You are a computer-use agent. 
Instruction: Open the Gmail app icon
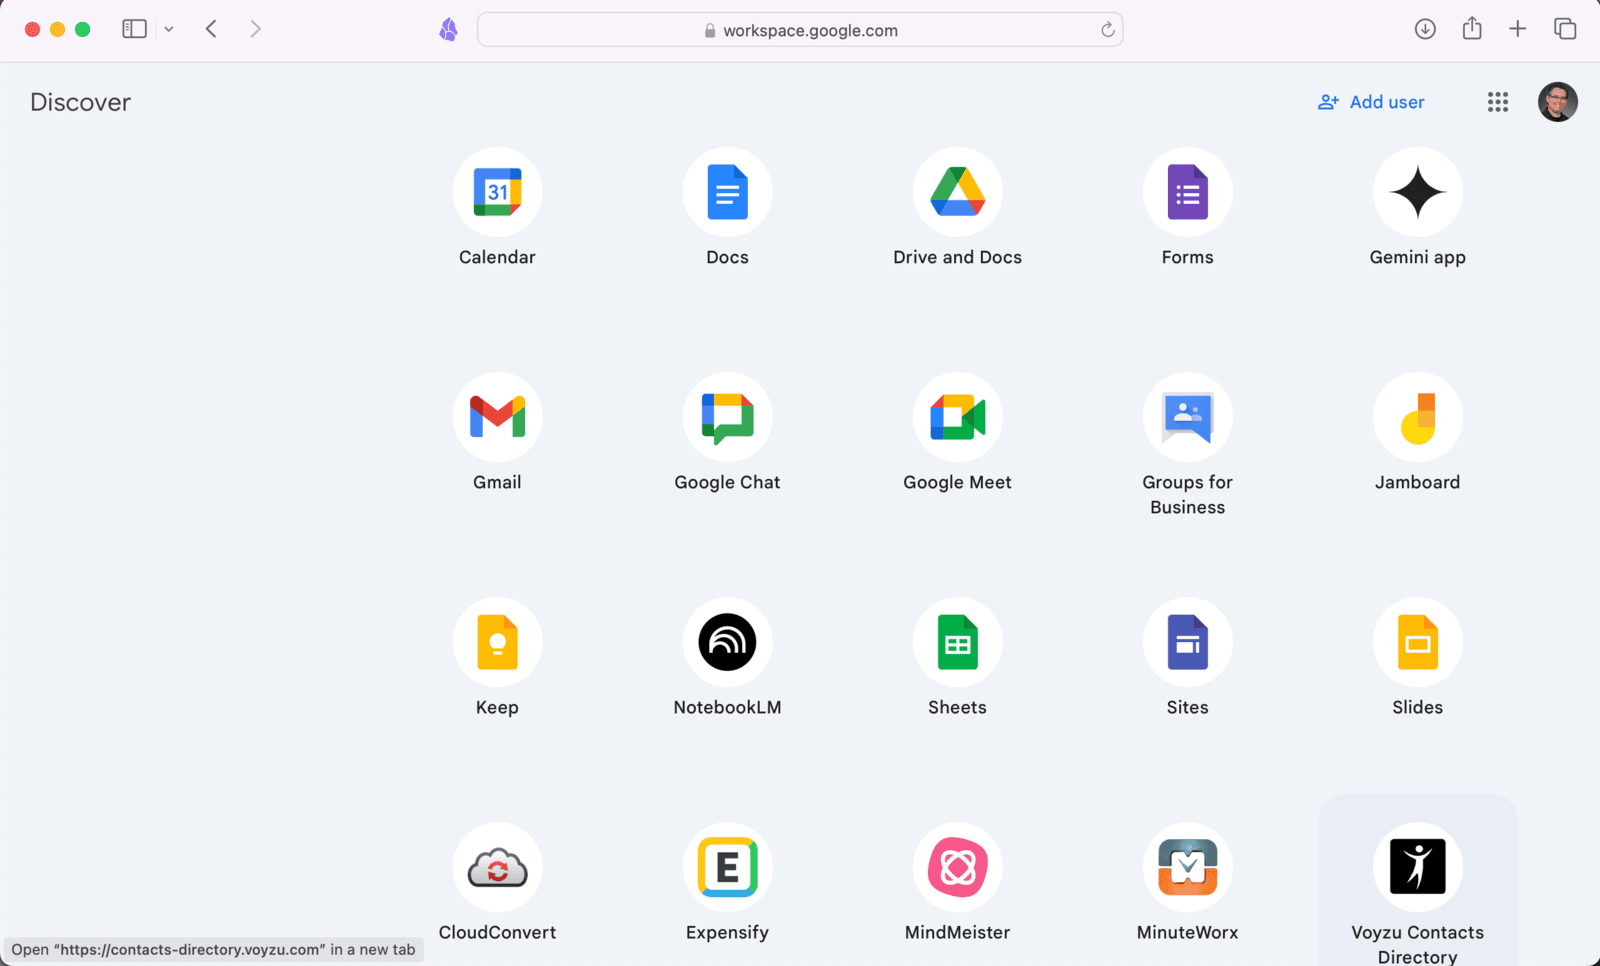[x=497, y=417]
